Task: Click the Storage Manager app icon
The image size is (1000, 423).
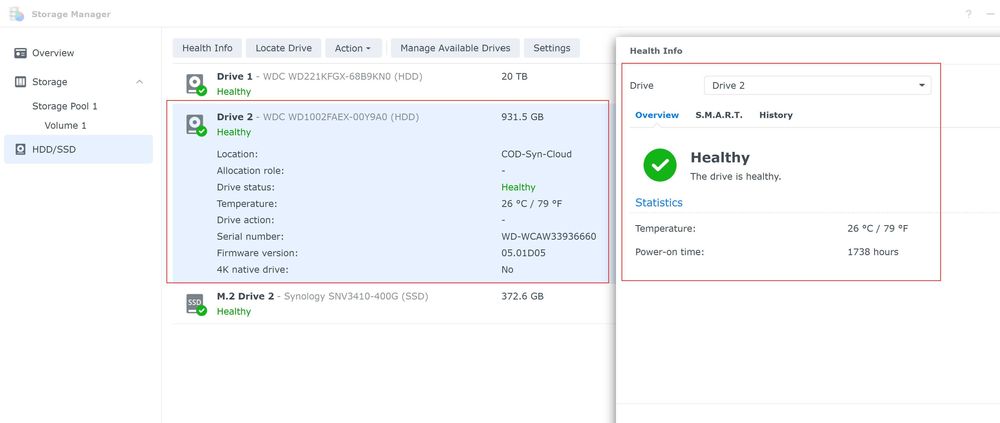Action: point(16,14)
